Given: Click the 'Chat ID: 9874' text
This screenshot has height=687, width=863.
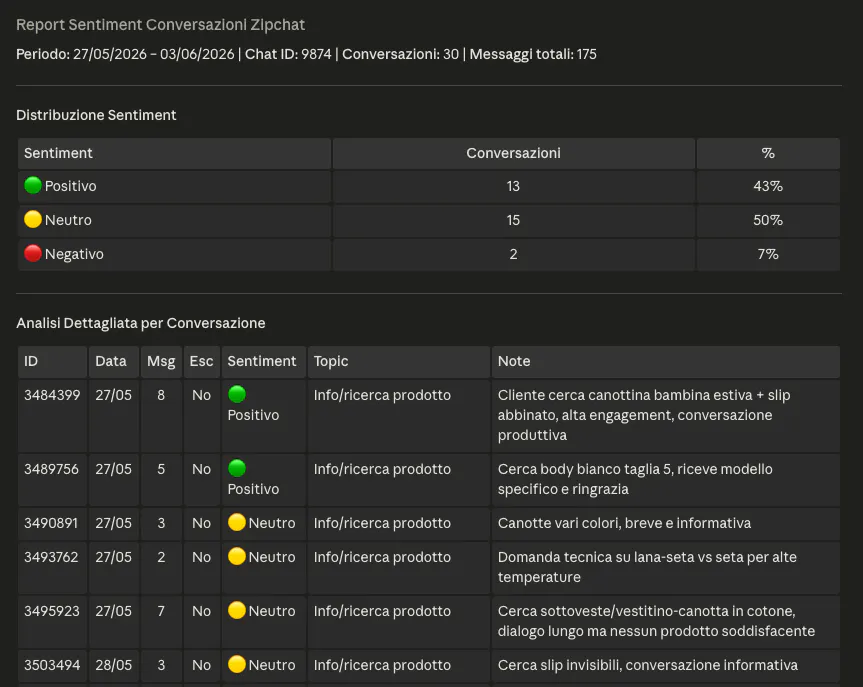Looking at the screenshot, I should pos(288,54).
